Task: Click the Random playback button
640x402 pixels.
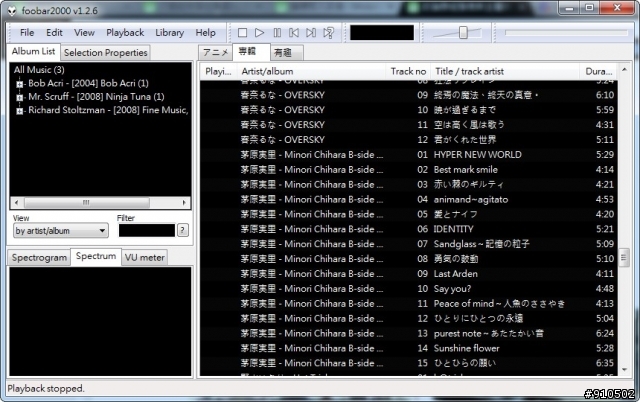Action: (329, 33)
